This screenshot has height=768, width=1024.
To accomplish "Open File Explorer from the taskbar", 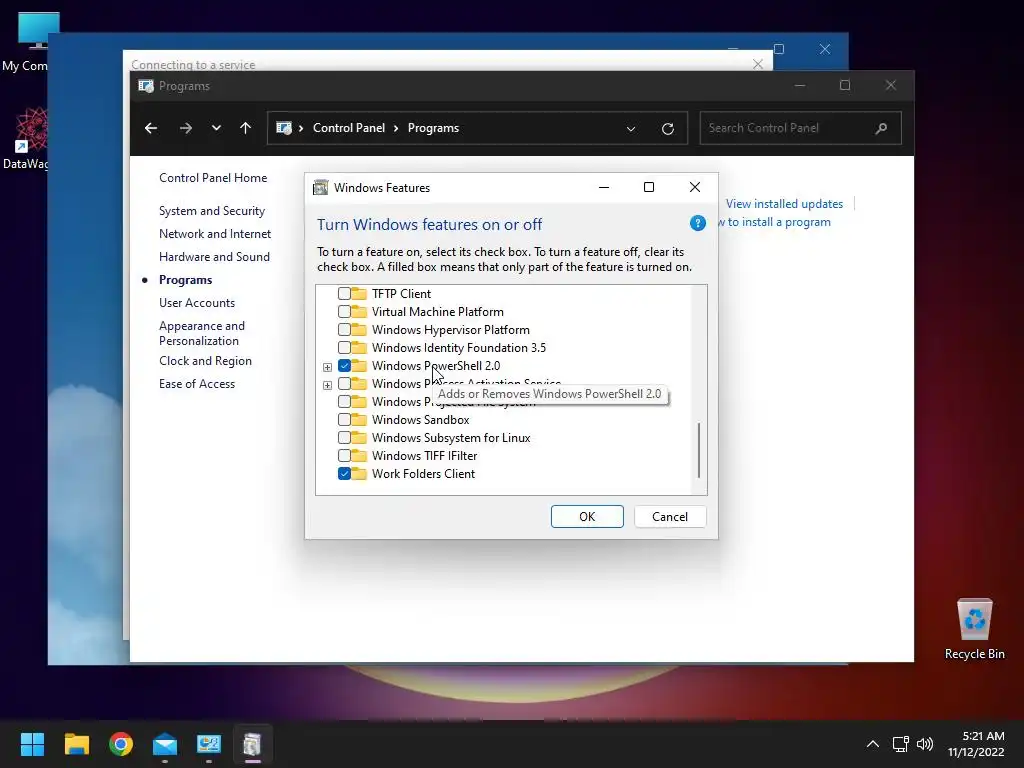I will pos(76,744).
